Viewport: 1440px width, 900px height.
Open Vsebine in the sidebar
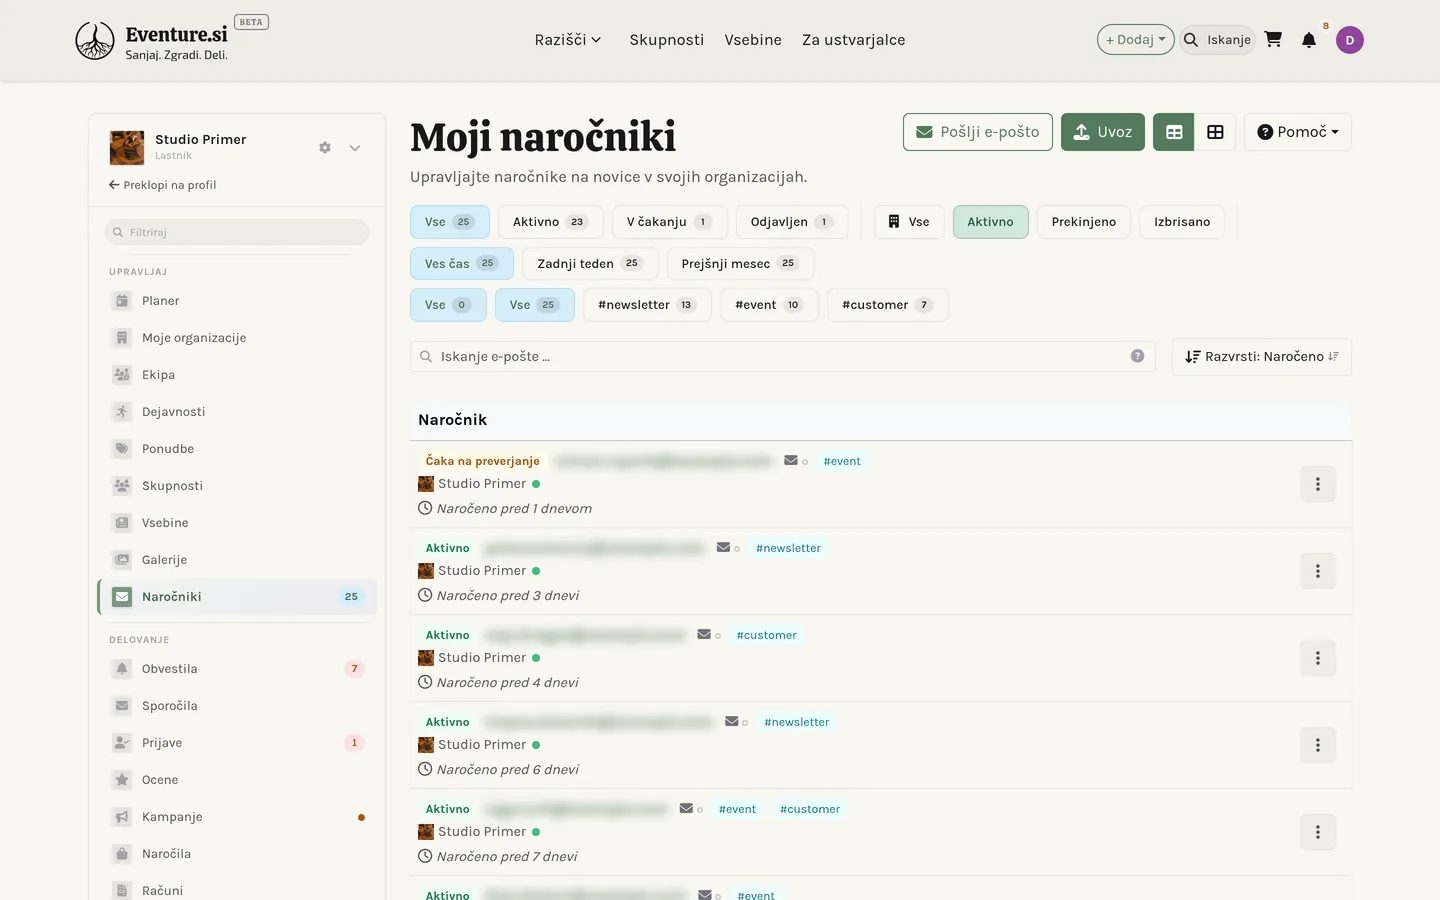click(237, 523)
